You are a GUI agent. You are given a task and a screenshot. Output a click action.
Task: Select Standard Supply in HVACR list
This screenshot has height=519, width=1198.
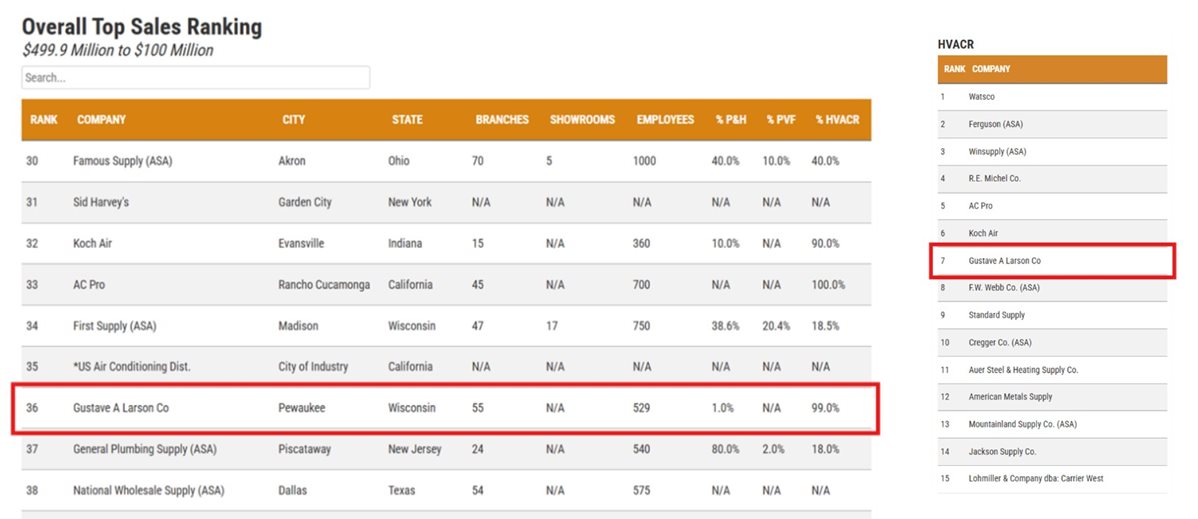tap(996, 315)
